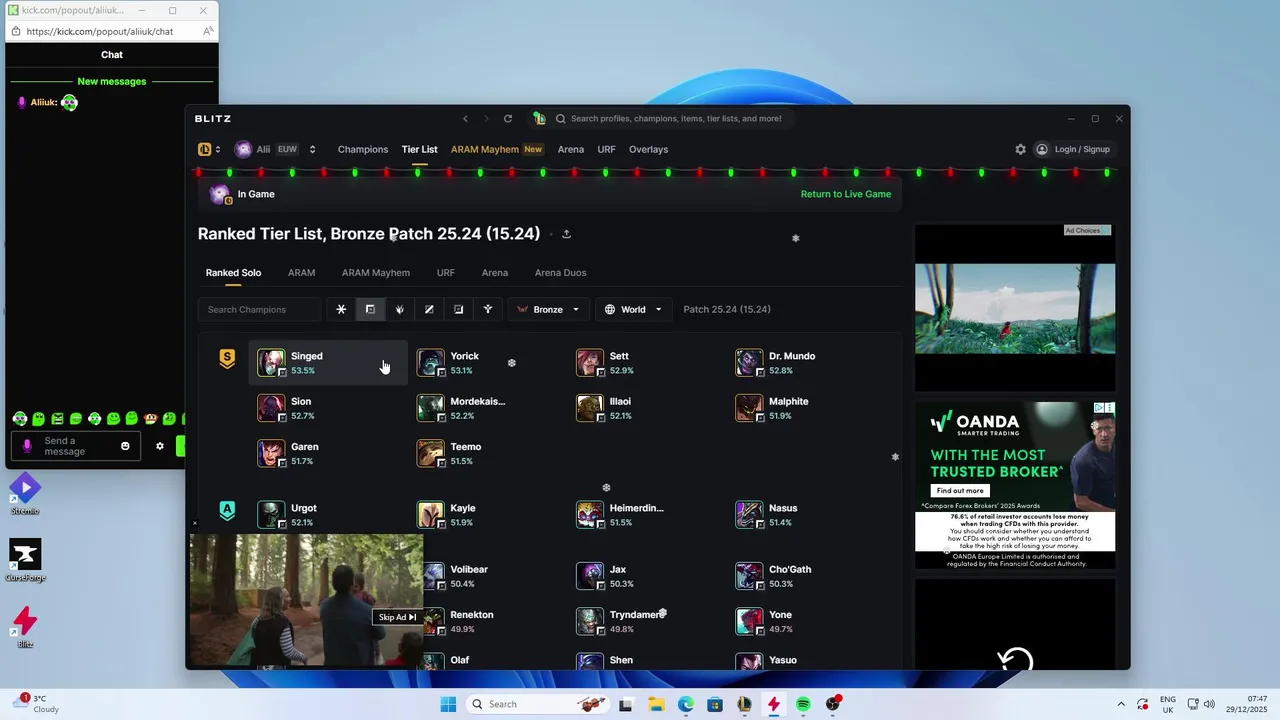Click the Aliiuk username in Kick chat

[x=43, y=102]
